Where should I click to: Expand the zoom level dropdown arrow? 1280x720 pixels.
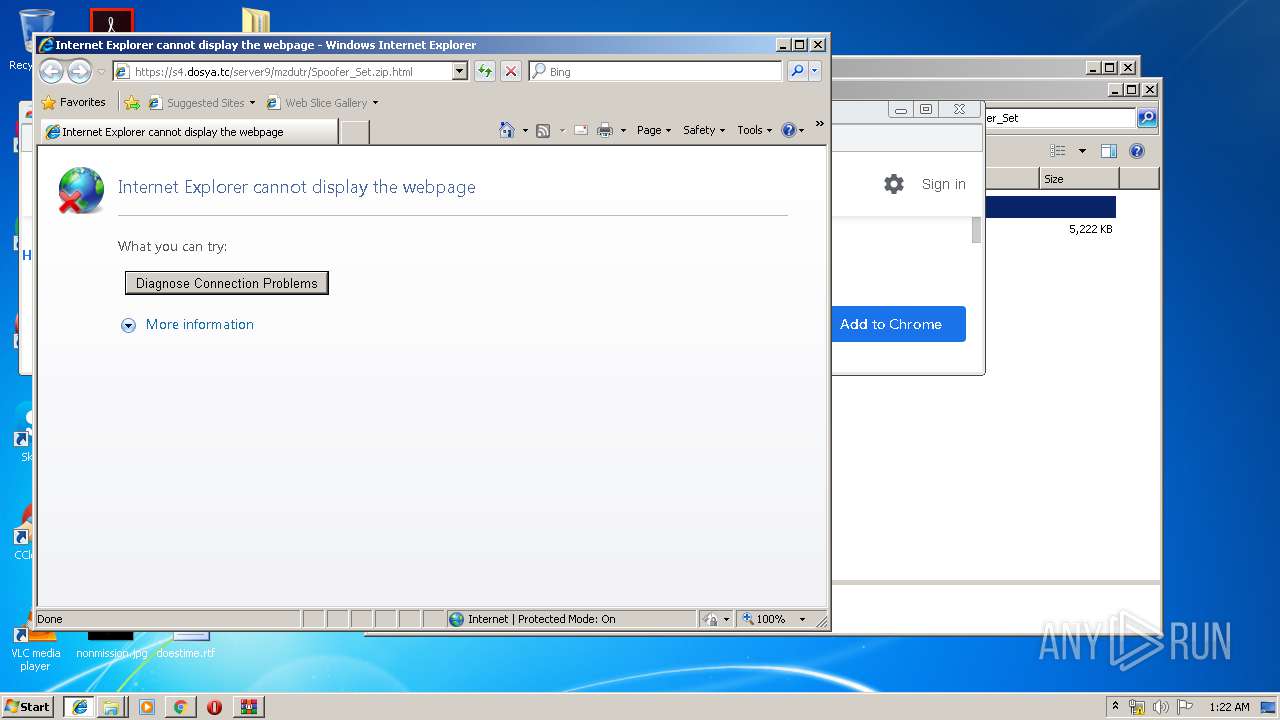point(802,619)
